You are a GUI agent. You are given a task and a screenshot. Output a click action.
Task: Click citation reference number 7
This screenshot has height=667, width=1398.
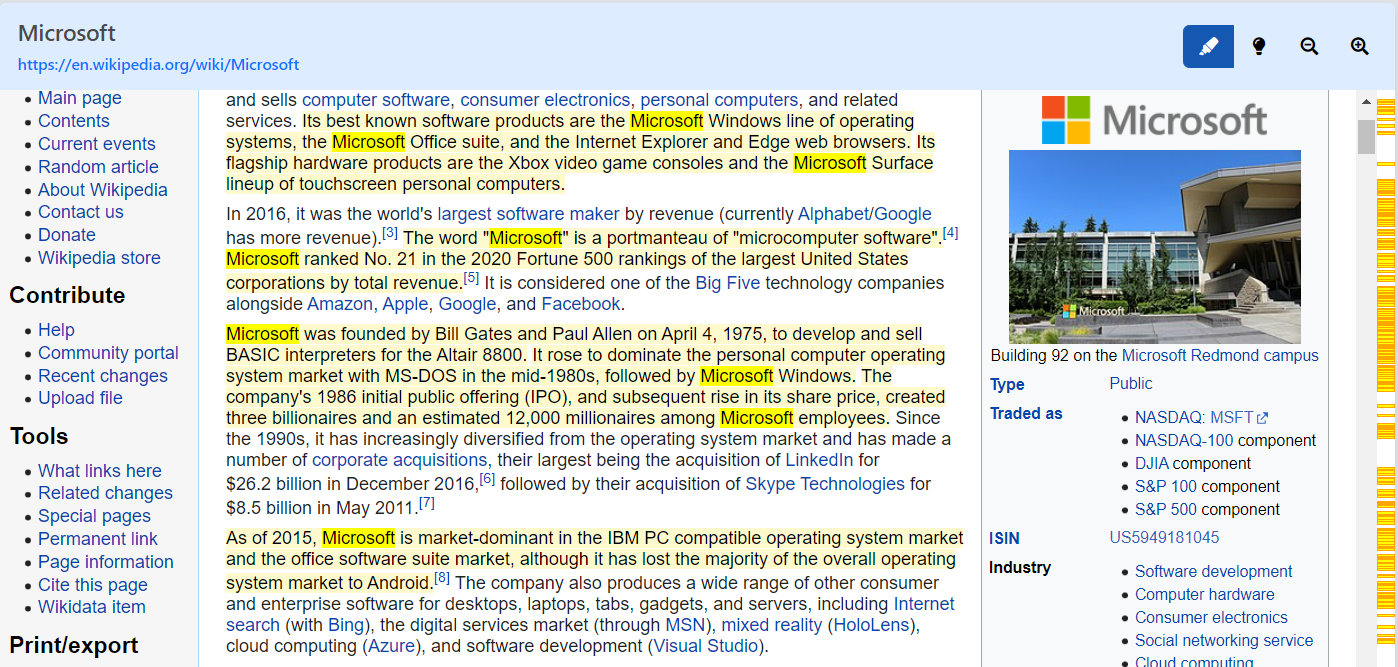(427, 503)
